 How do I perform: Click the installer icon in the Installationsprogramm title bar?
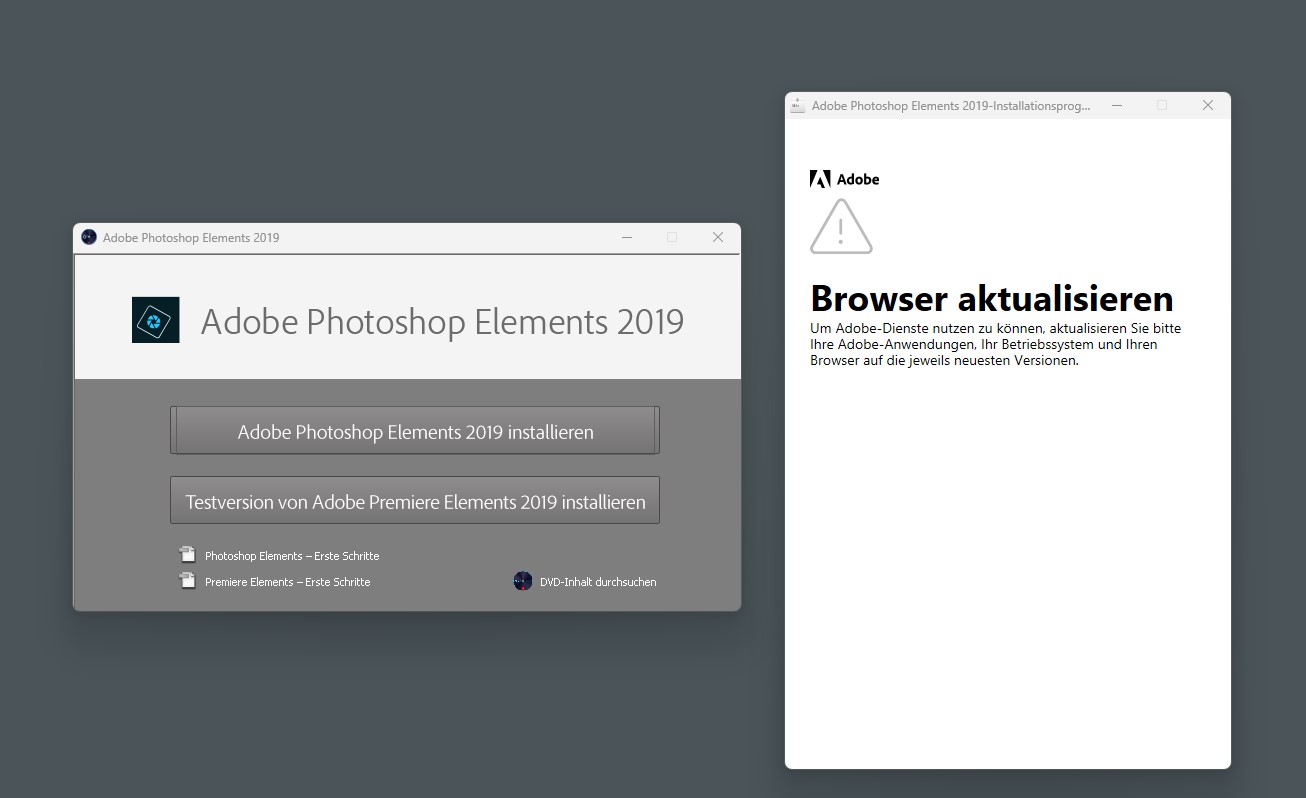pyautogui.click(x=797, y=105)
